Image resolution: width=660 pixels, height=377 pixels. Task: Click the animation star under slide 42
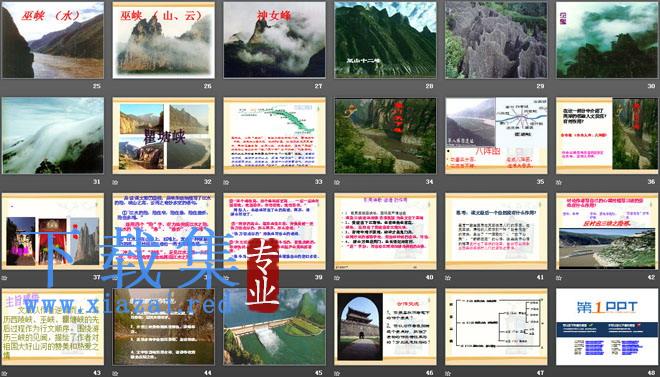(559, 278)
